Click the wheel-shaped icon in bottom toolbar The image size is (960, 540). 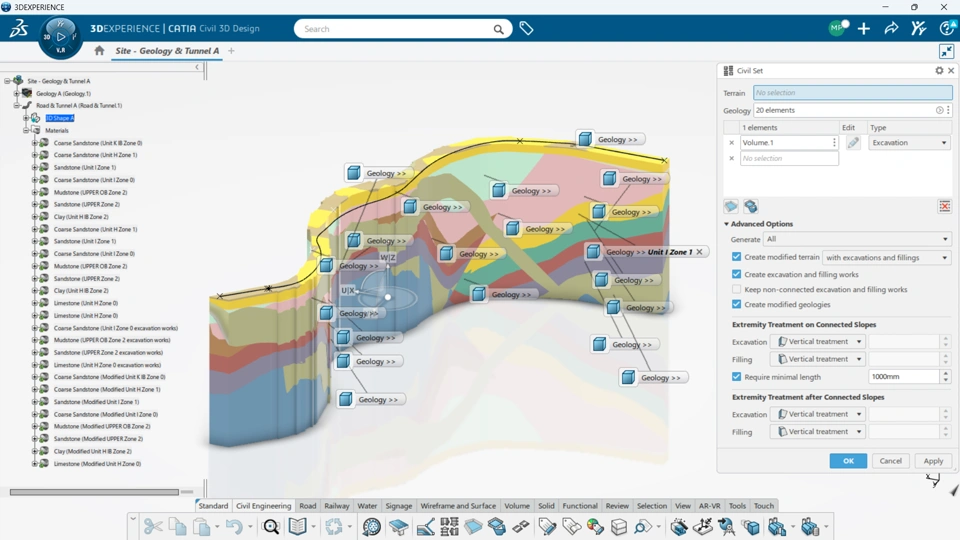[x=371, y=526]
